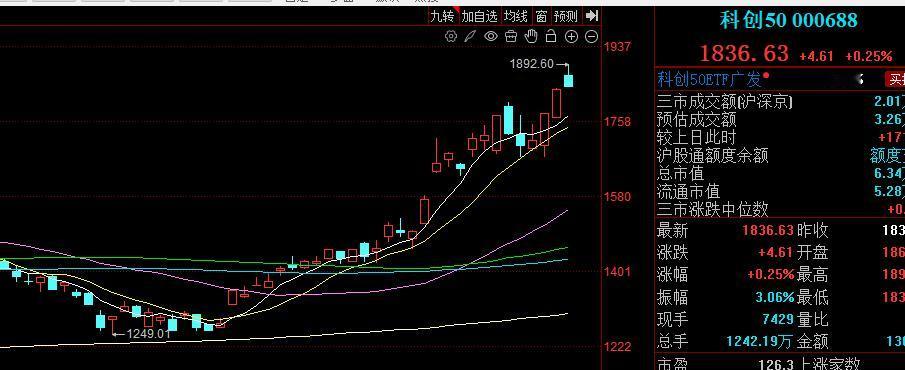Click the 窗 window button
Screen dimensions: 905x370
click(x=541, y=16)
